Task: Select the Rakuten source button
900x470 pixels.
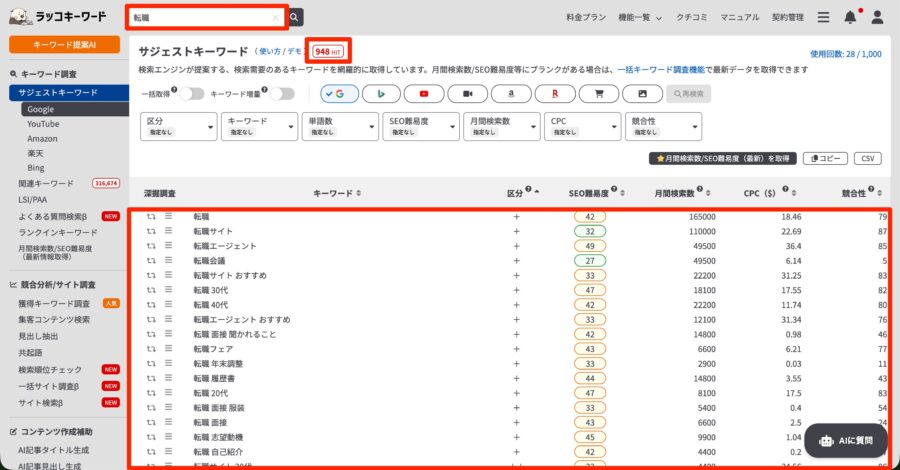Action: click(x=555, y=94)
